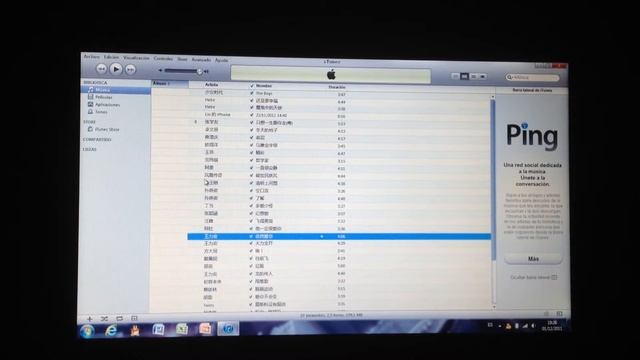Click the iTunes taskbar icon
This screenshot has height=360, width=640.
228,328
